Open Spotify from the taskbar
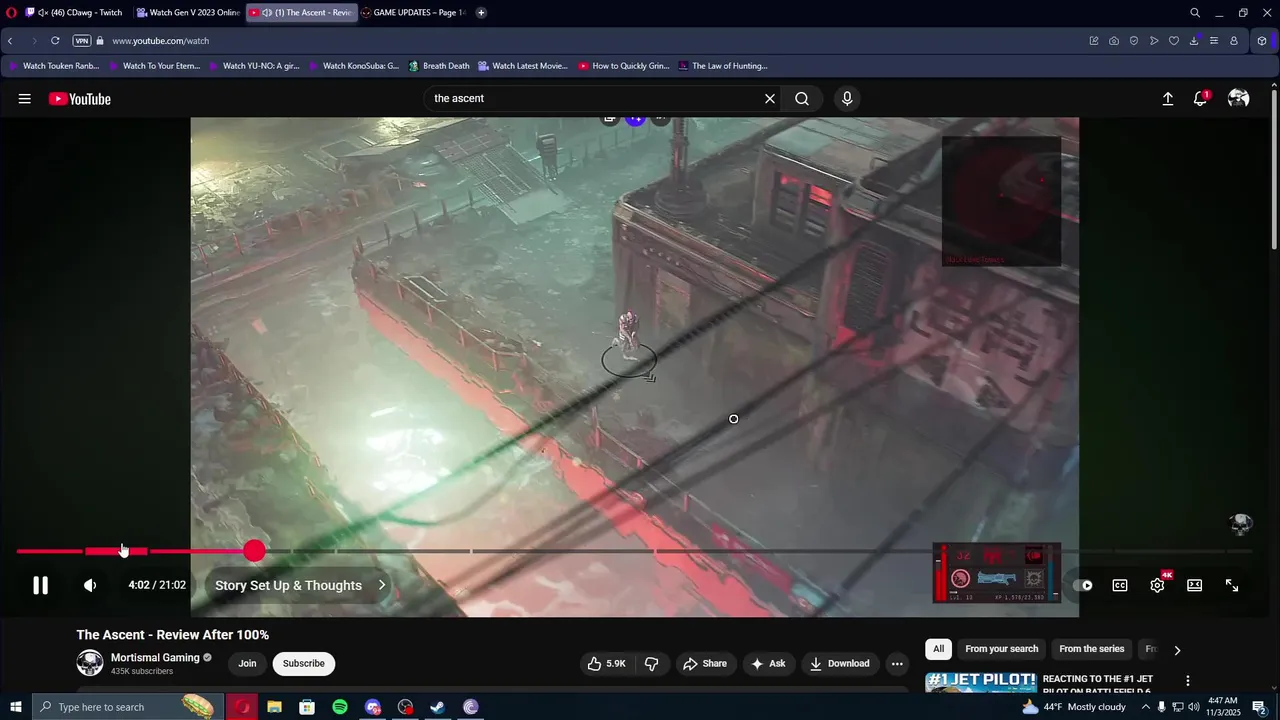This screenshot has width=1280, height=720. pyautogui.click(x=340, y=707)
